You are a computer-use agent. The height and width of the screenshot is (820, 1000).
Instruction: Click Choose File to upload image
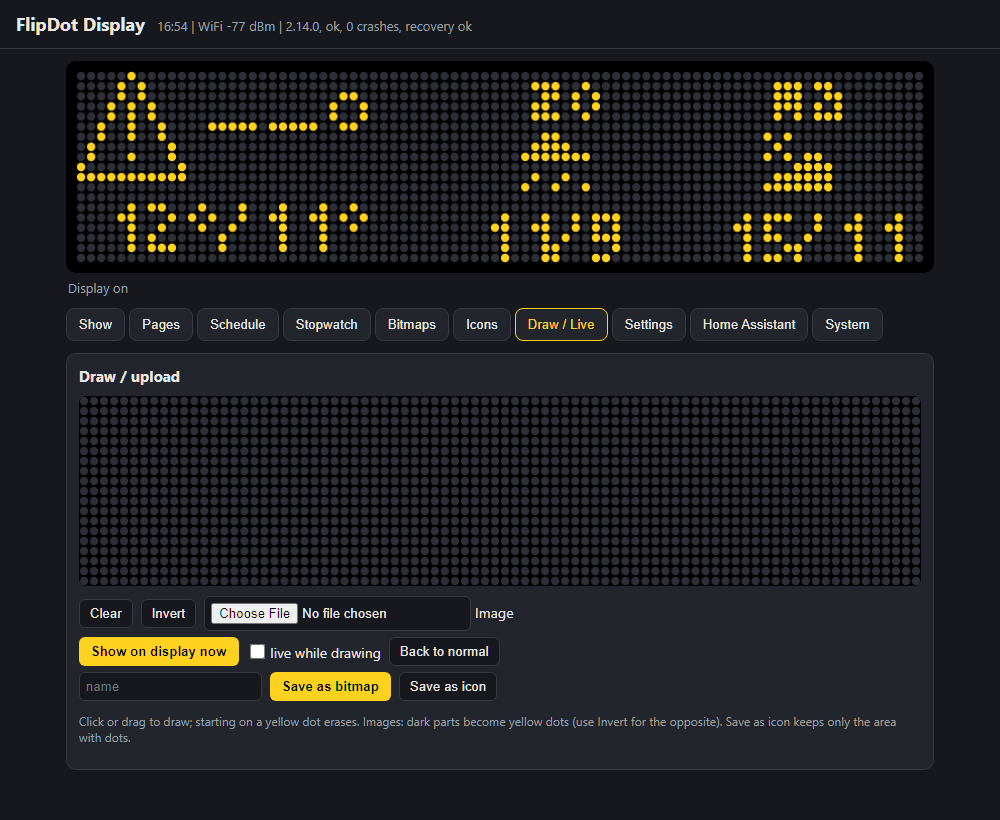(x=254, y=613)
